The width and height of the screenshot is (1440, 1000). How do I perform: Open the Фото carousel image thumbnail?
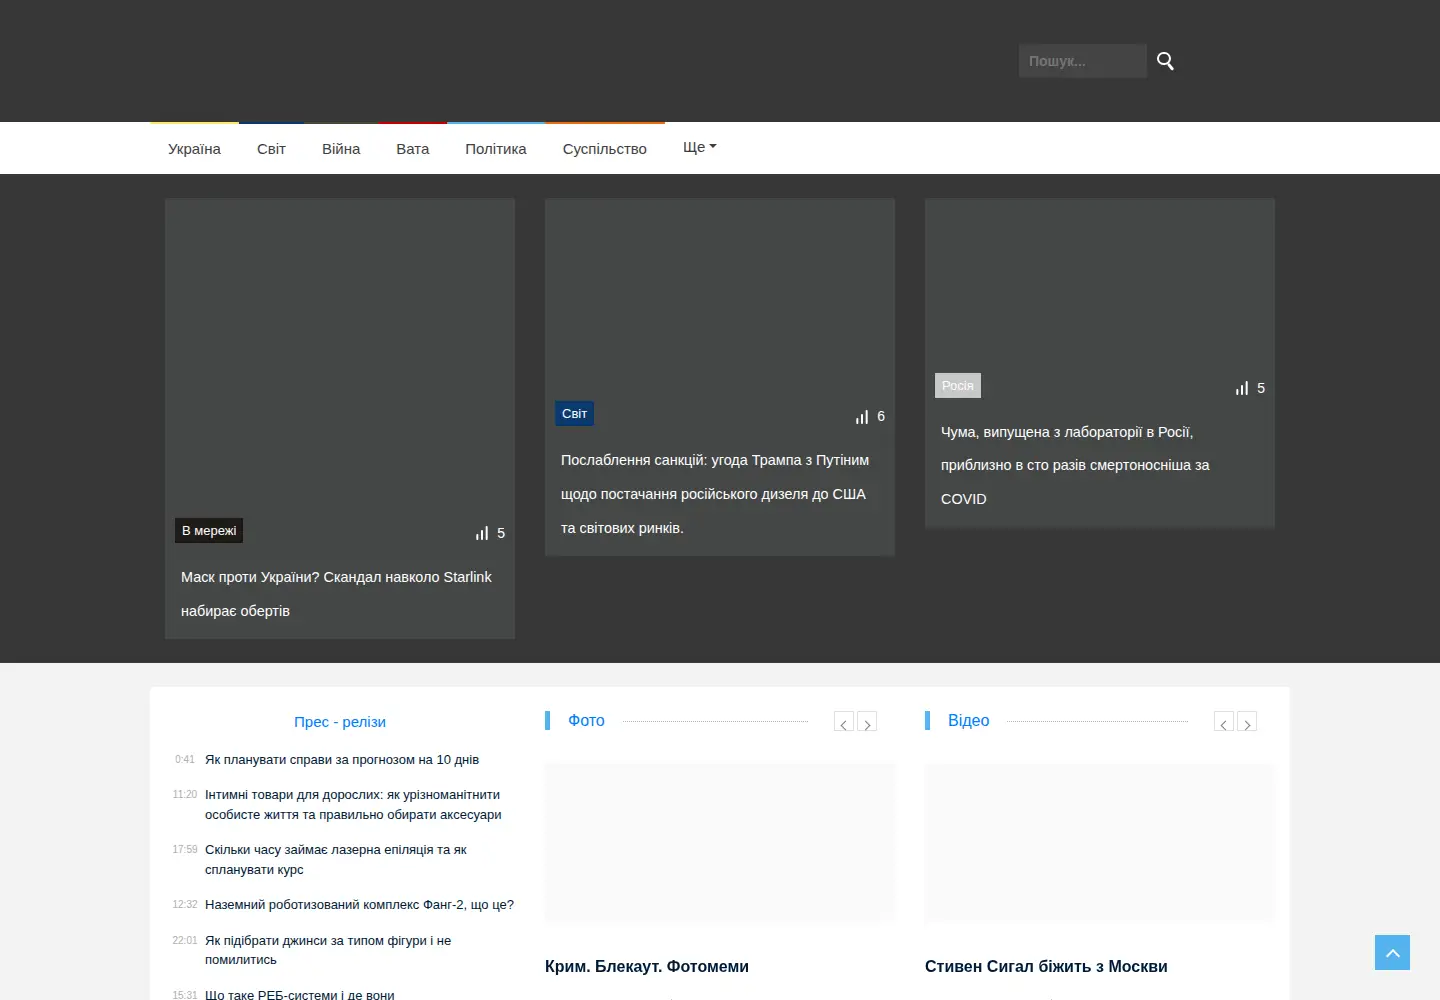[720, 843]
